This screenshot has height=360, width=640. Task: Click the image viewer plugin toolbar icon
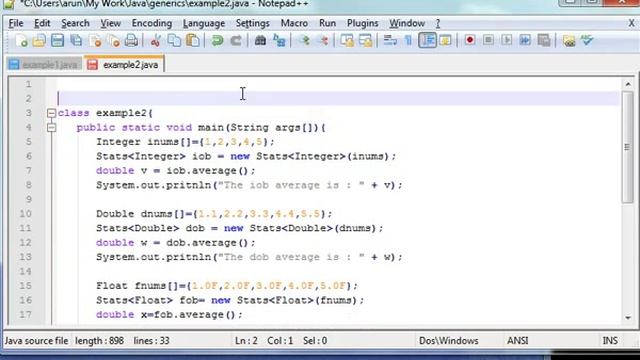569,40
